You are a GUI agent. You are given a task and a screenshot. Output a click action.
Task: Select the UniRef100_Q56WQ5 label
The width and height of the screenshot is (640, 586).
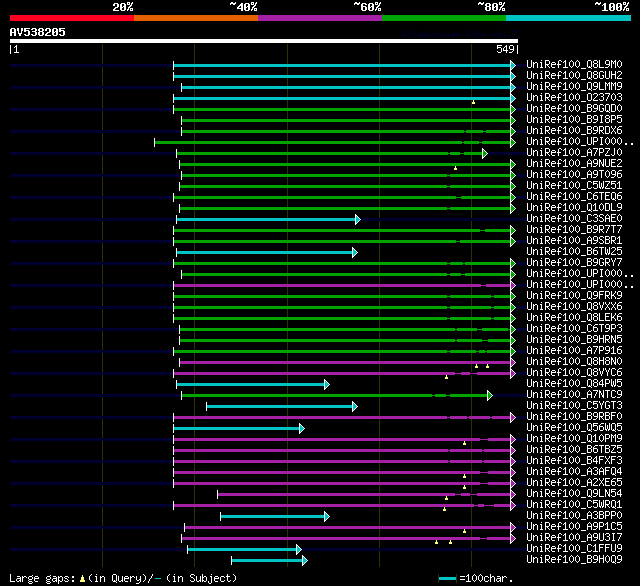pos(574,428)
